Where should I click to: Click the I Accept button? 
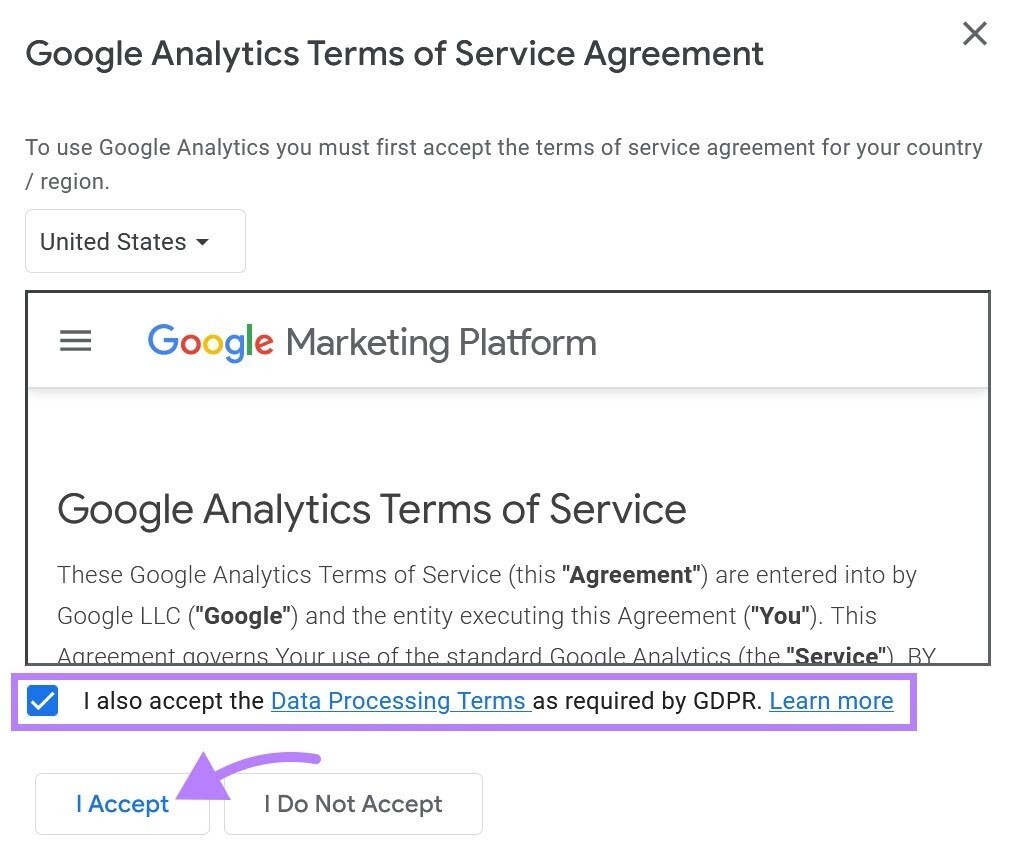(122, 804)
